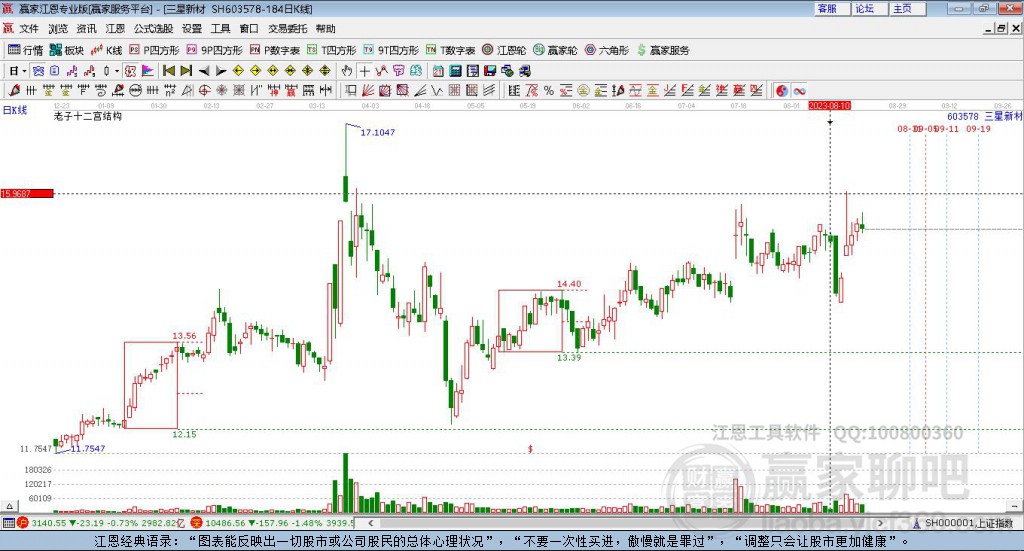The width and height of the screenshot is (1024, 551).
Task: Click the 603578 stock code
Action: tap(963, 116)
